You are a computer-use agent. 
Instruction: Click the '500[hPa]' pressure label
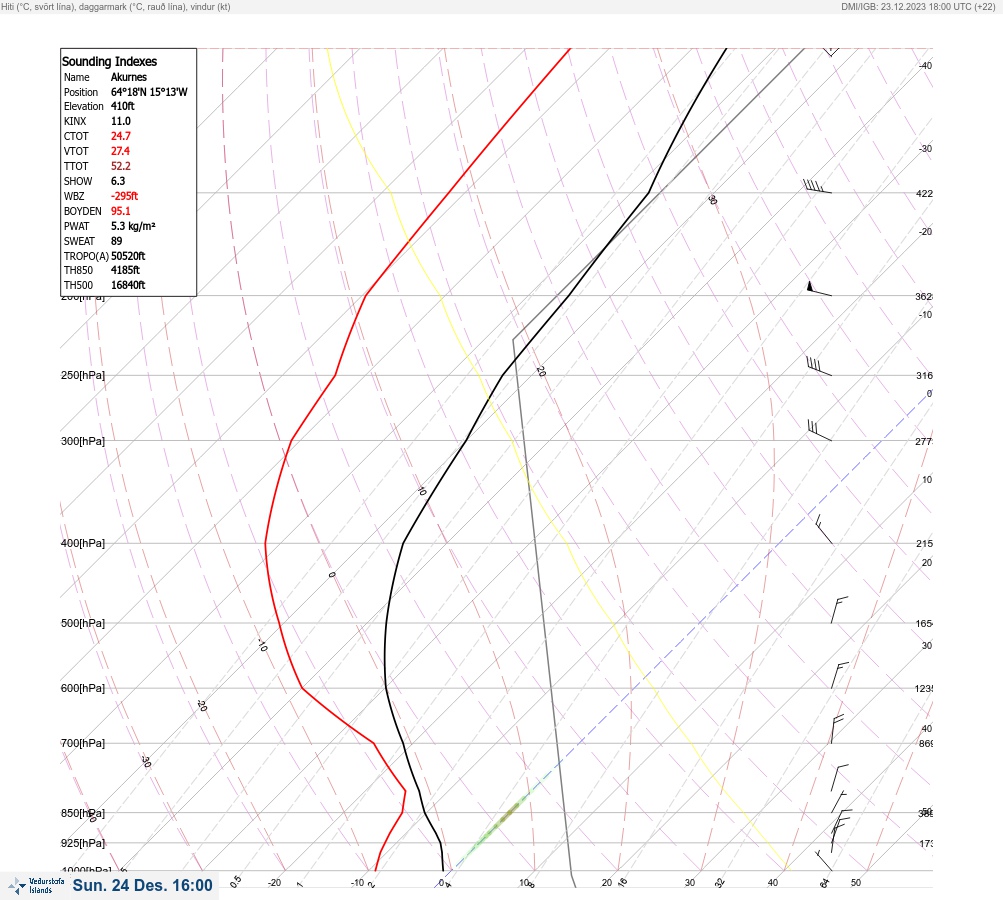[83, 623]
